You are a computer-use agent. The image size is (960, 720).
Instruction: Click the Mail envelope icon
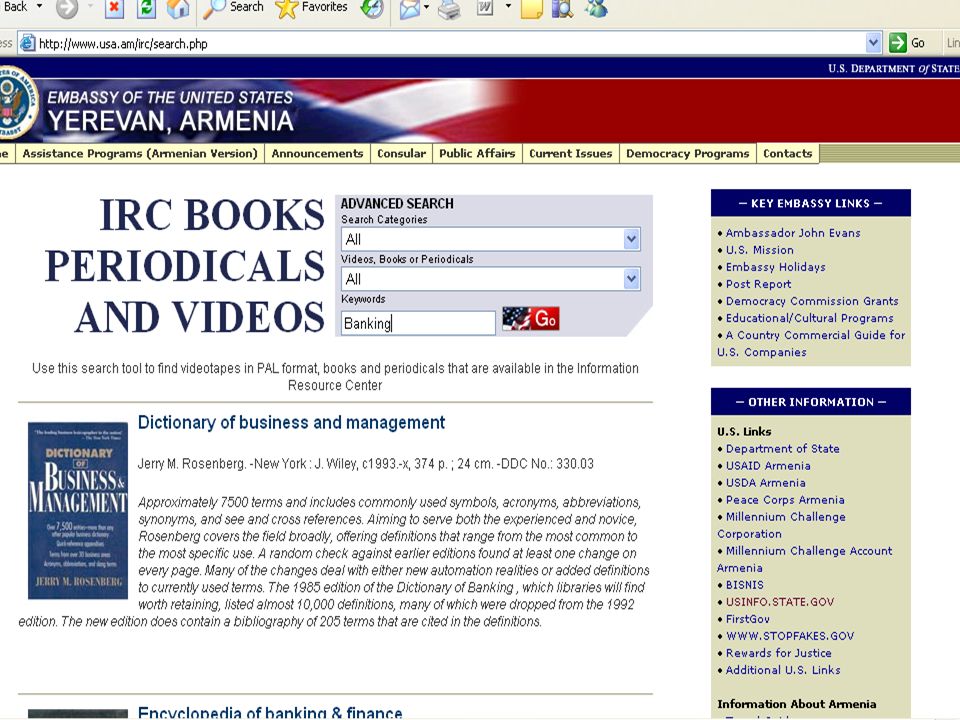(409, 9)
